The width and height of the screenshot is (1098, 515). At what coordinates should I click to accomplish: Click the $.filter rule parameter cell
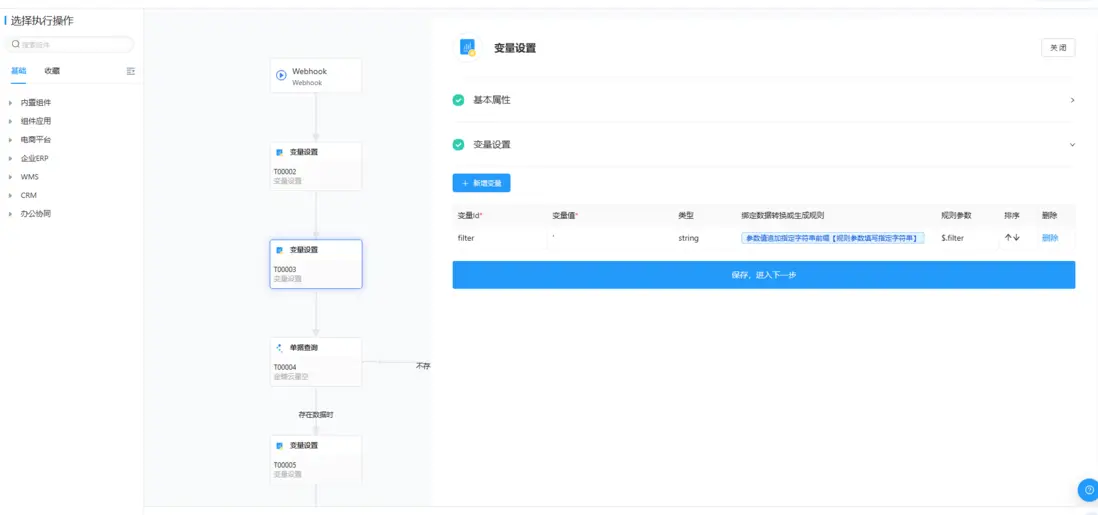point(952,238)
